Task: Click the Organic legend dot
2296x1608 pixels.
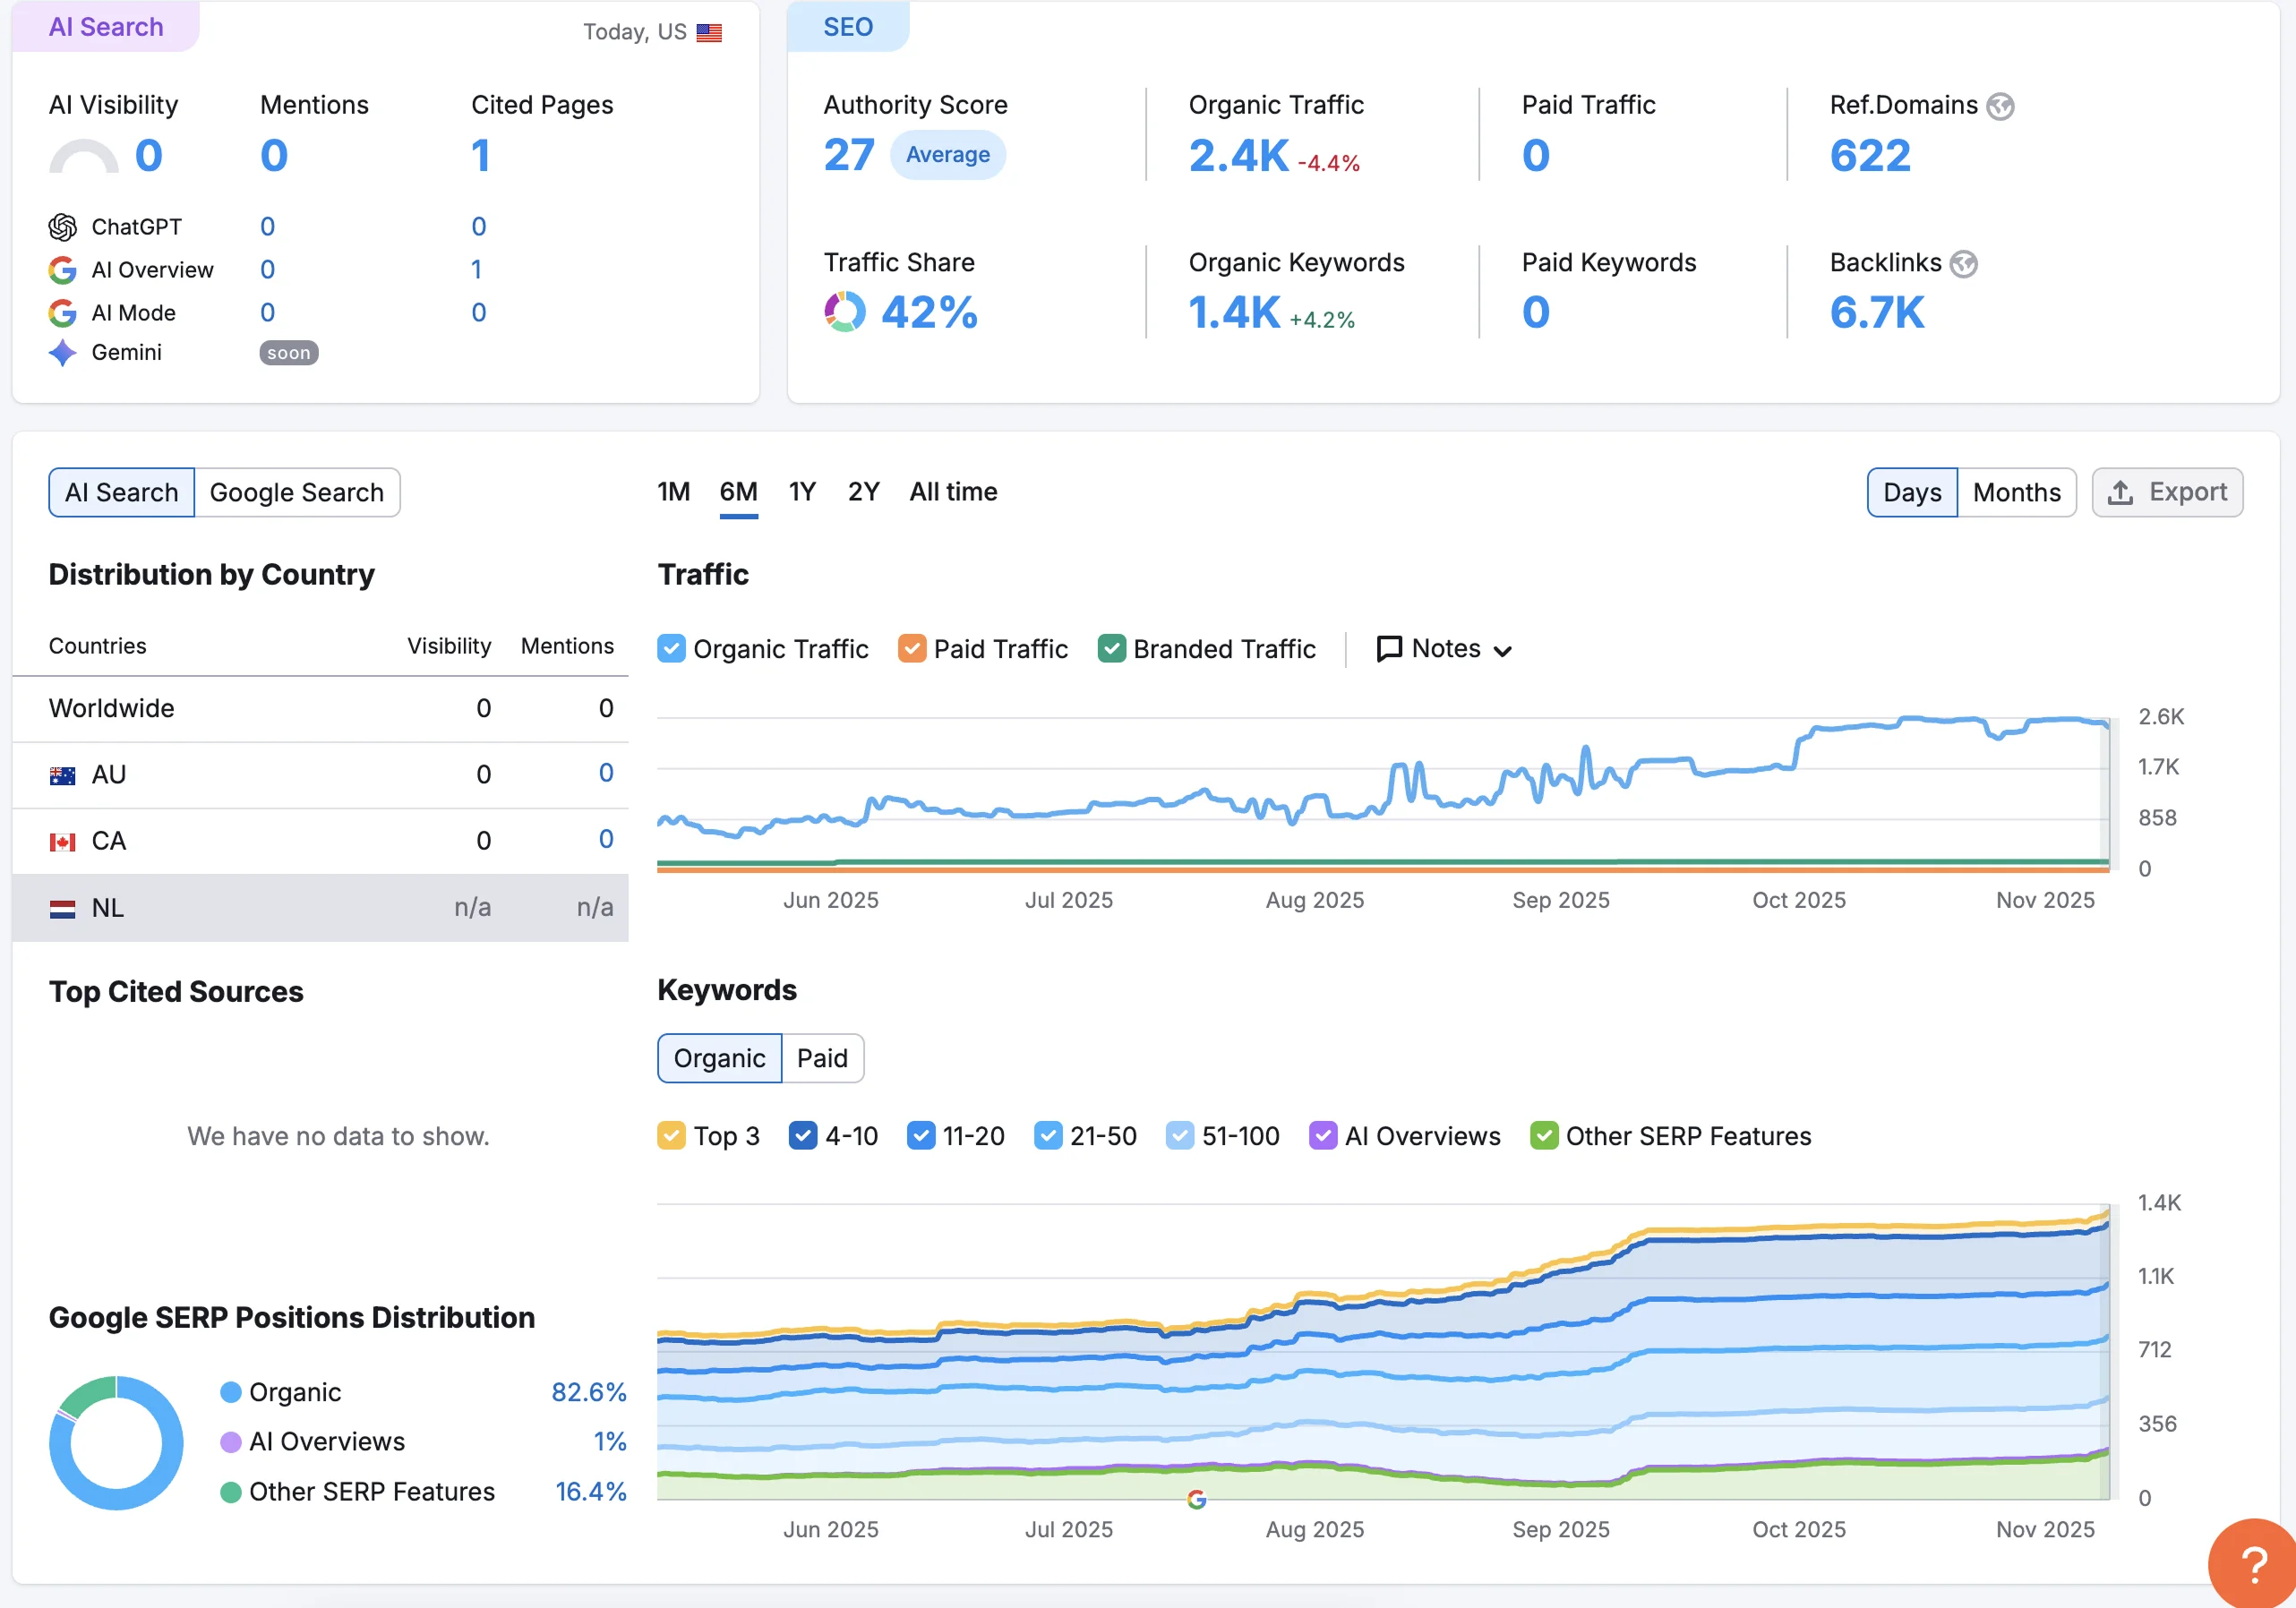Action: (231, 1392)
